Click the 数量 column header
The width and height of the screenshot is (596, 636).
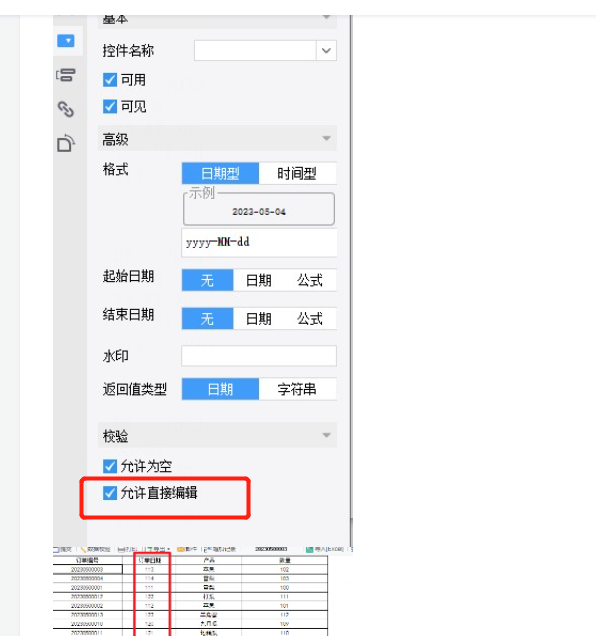(x=284, y=560)
